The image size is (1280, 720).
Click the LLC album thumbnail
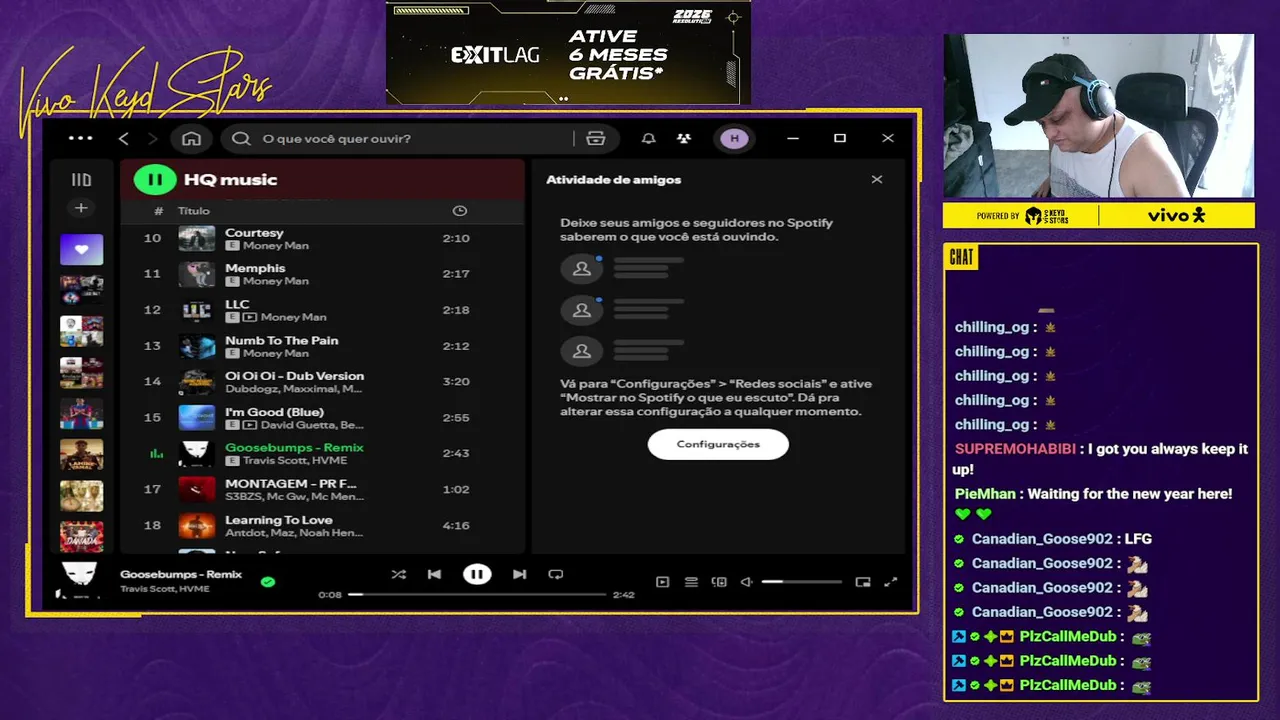click(196, 310)
